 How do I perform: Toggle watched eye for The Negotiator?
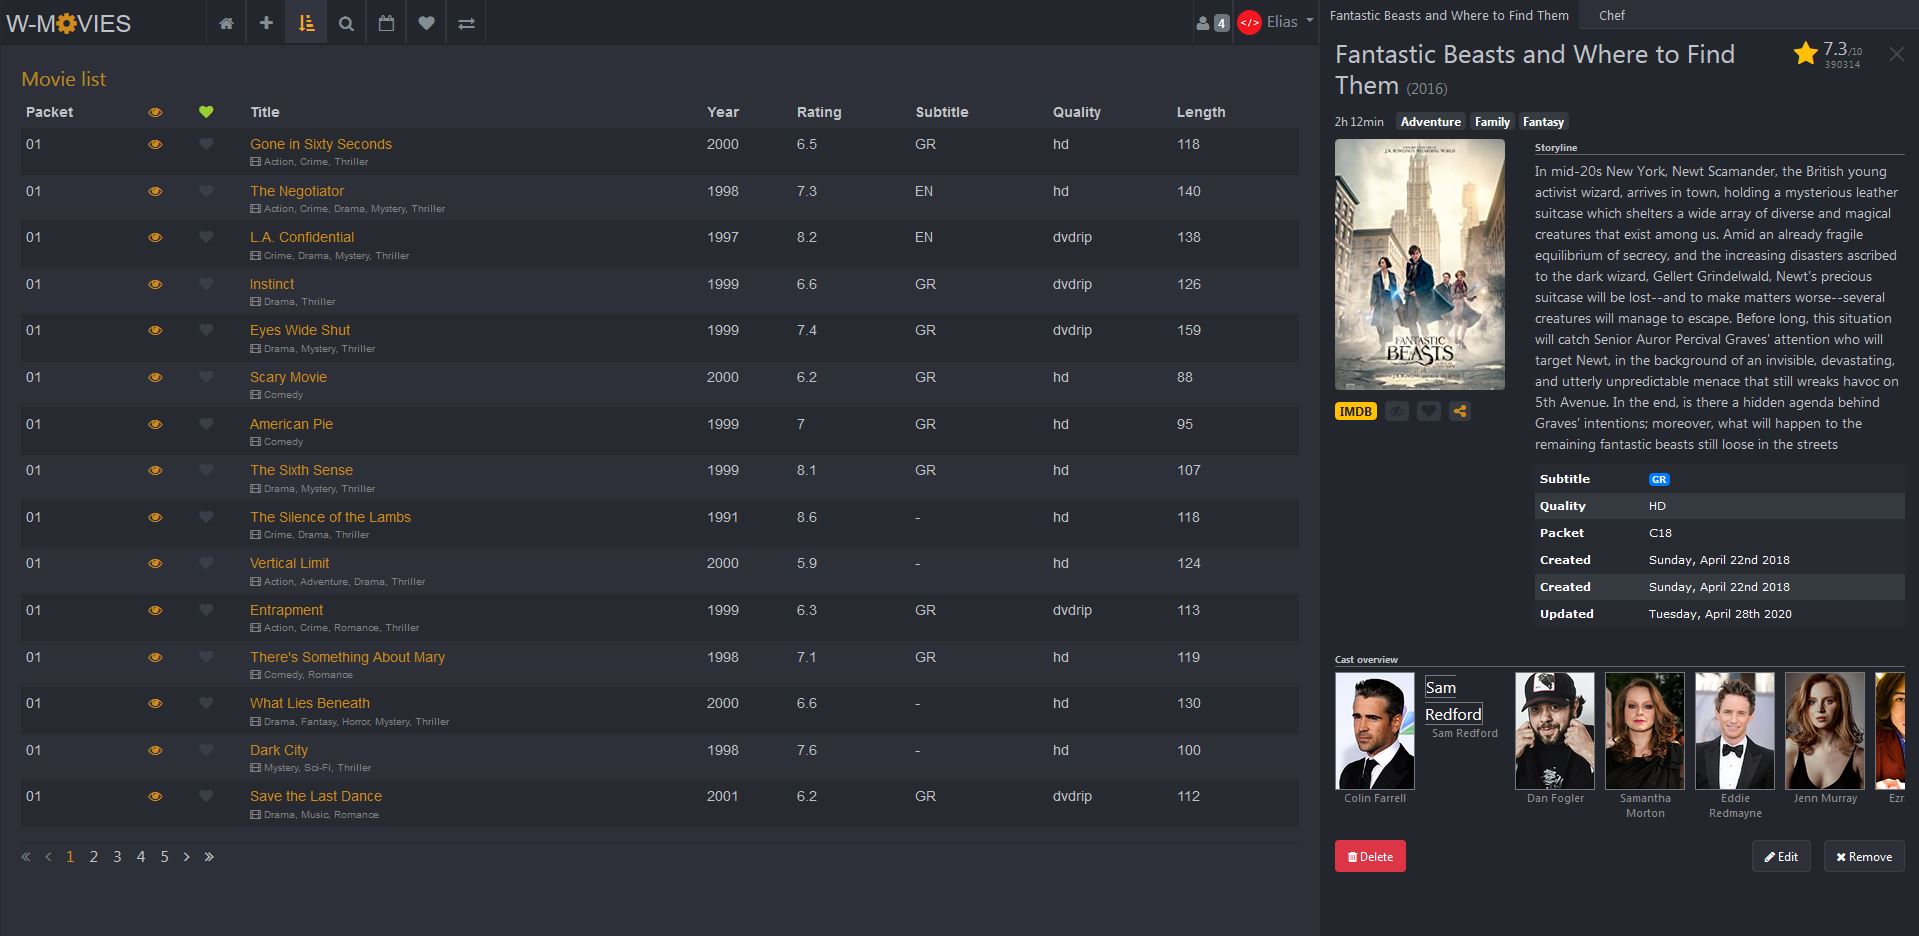coord(155,191)
